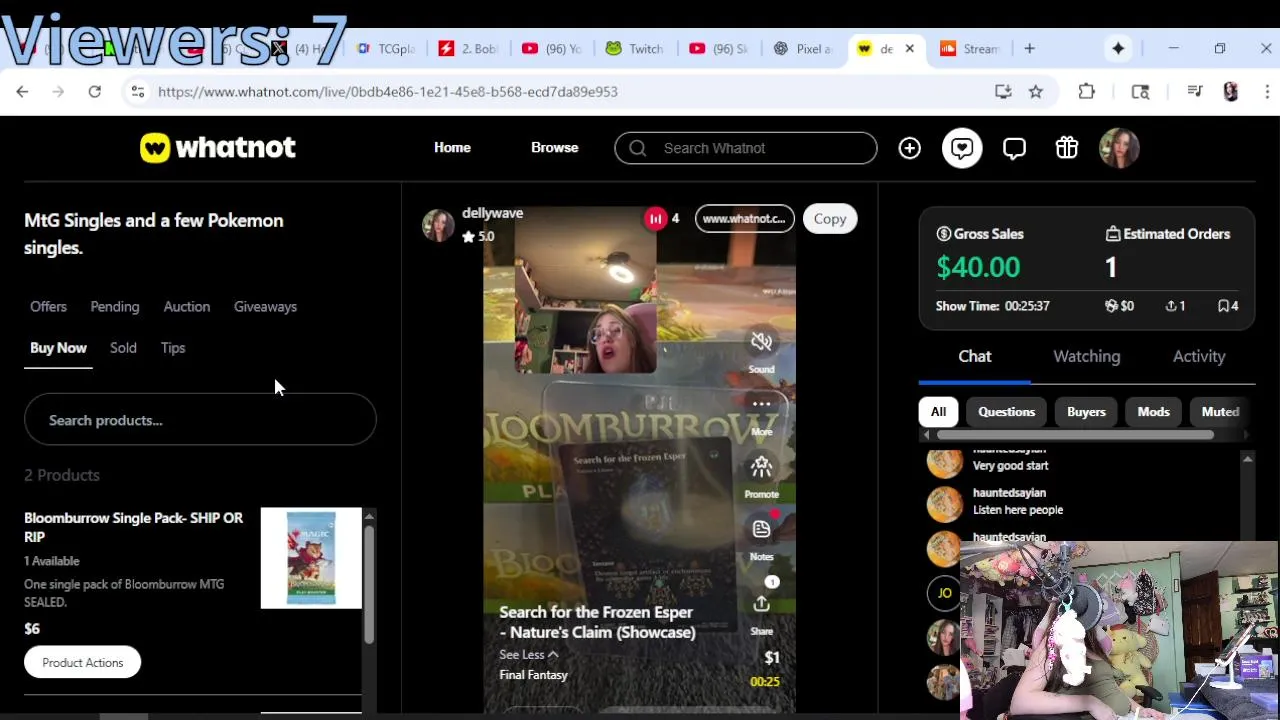The height and width of the screenshot is (720, 1280).
Task: Click Bloomburrow Single Pack product title
Action: click(134, 527)
